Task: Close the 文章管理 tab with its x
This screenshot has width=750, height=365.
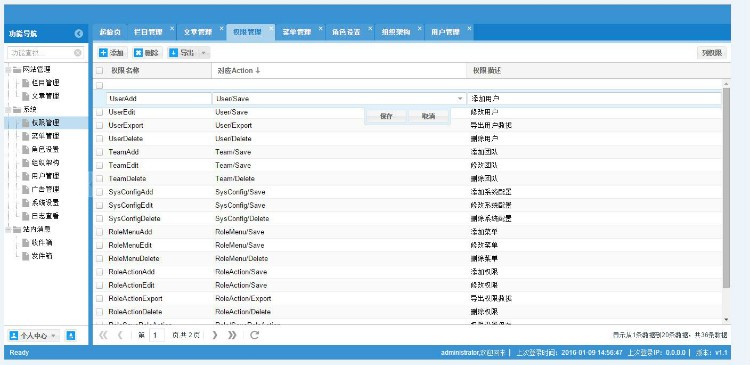Action: 221,29
